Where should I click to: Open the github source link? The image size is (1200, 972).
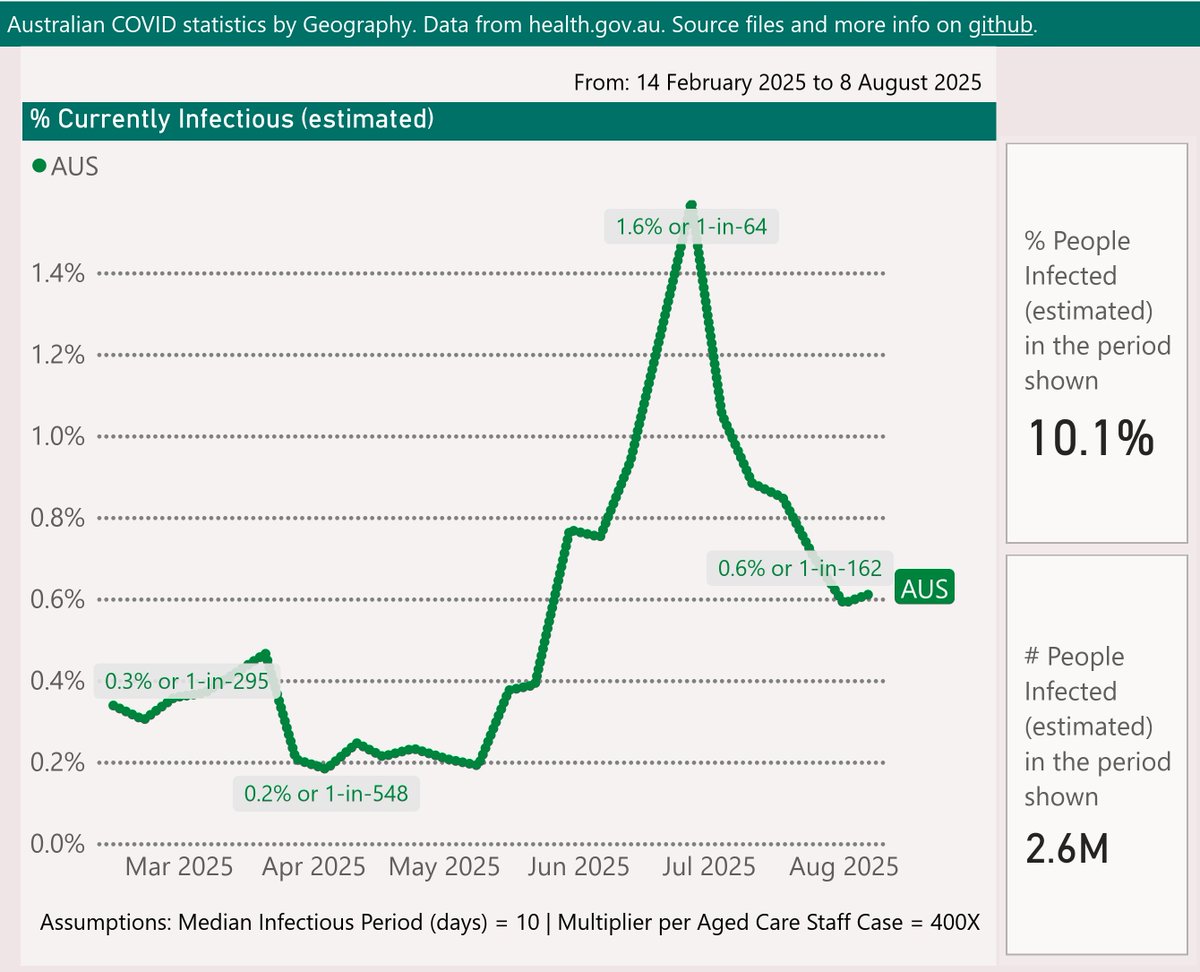click(999, 25)
